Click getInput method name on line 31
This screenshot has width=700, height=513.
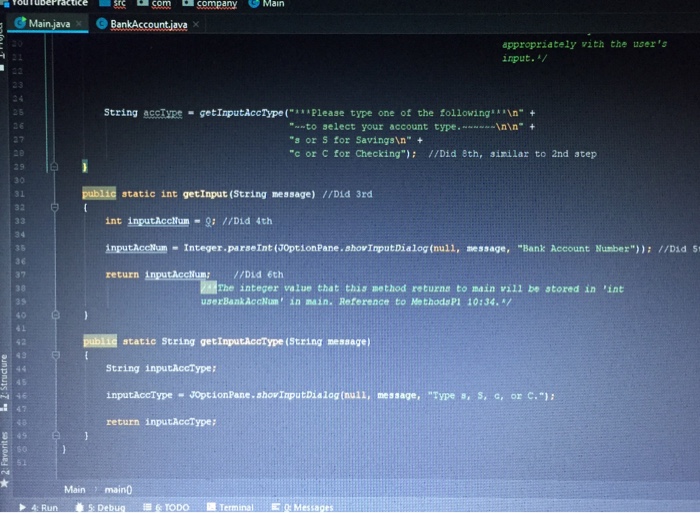pyautogui.click(x=205, y=194)
